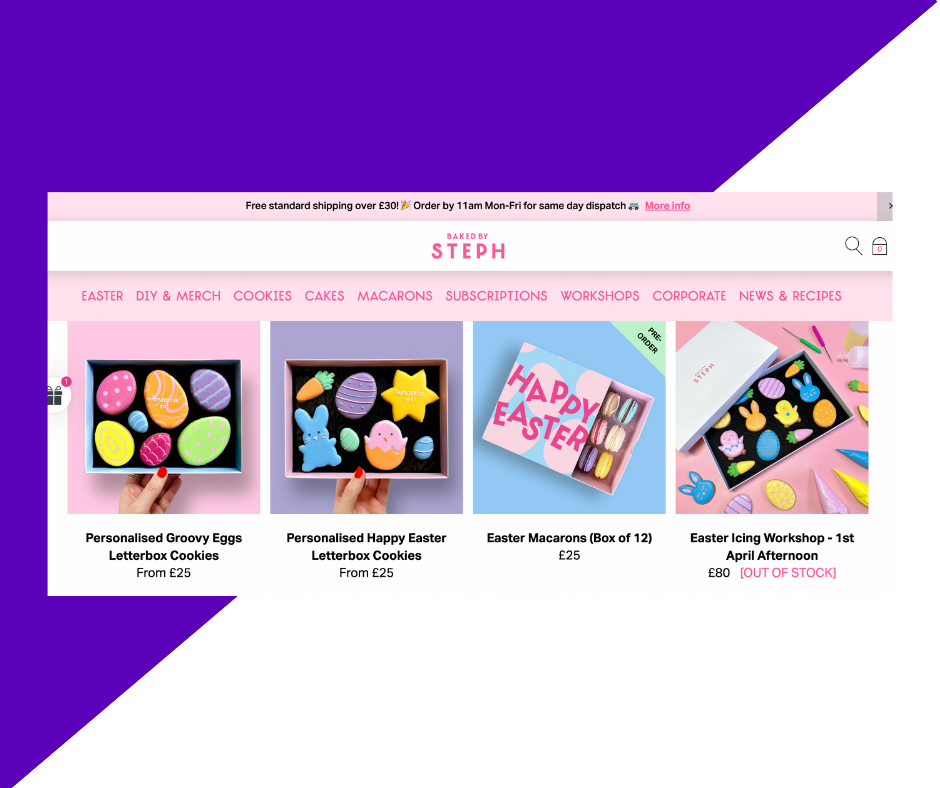Open Groovy Eggs cookies product image

click(x=164, y=417)
